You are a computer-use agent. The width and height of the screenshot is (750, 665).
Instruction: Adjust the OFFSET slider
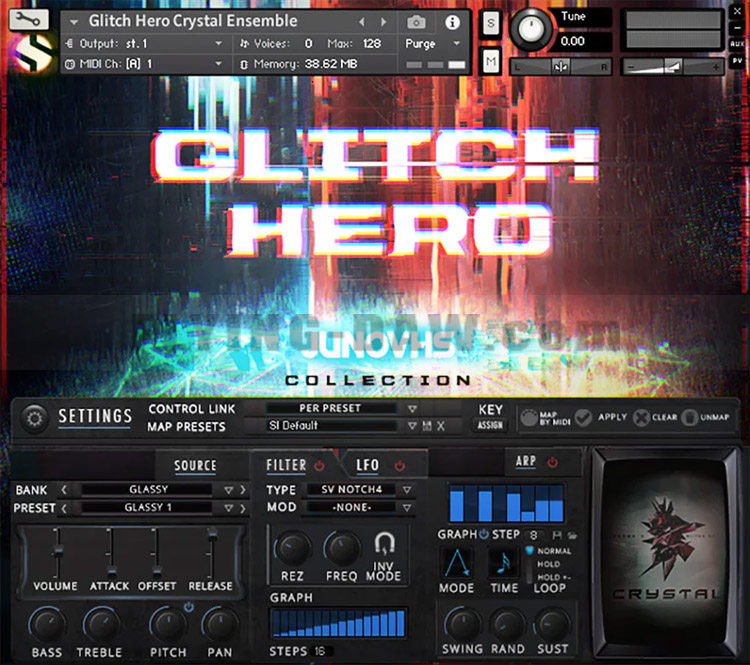tap(156, 570)
